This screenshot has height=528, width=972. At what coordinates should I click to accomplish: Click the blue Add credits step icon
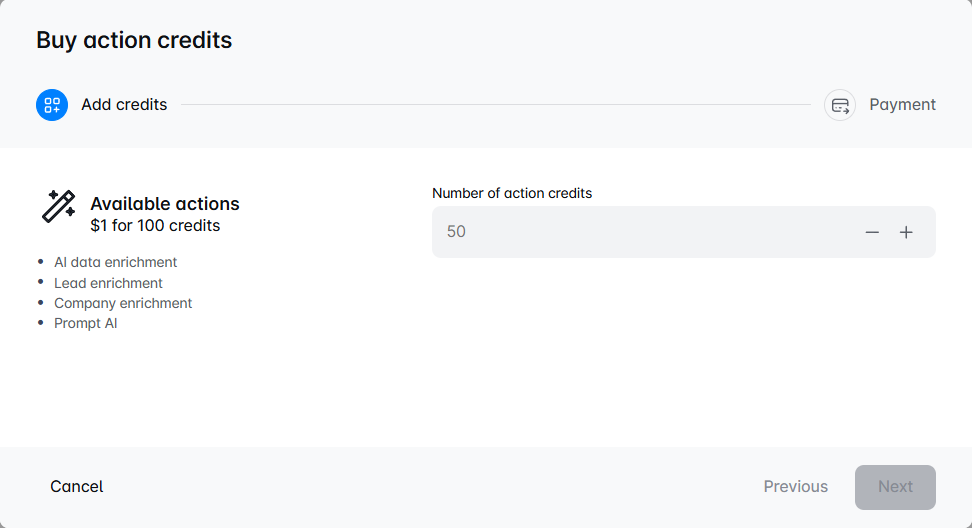click(x=52, y=105)
